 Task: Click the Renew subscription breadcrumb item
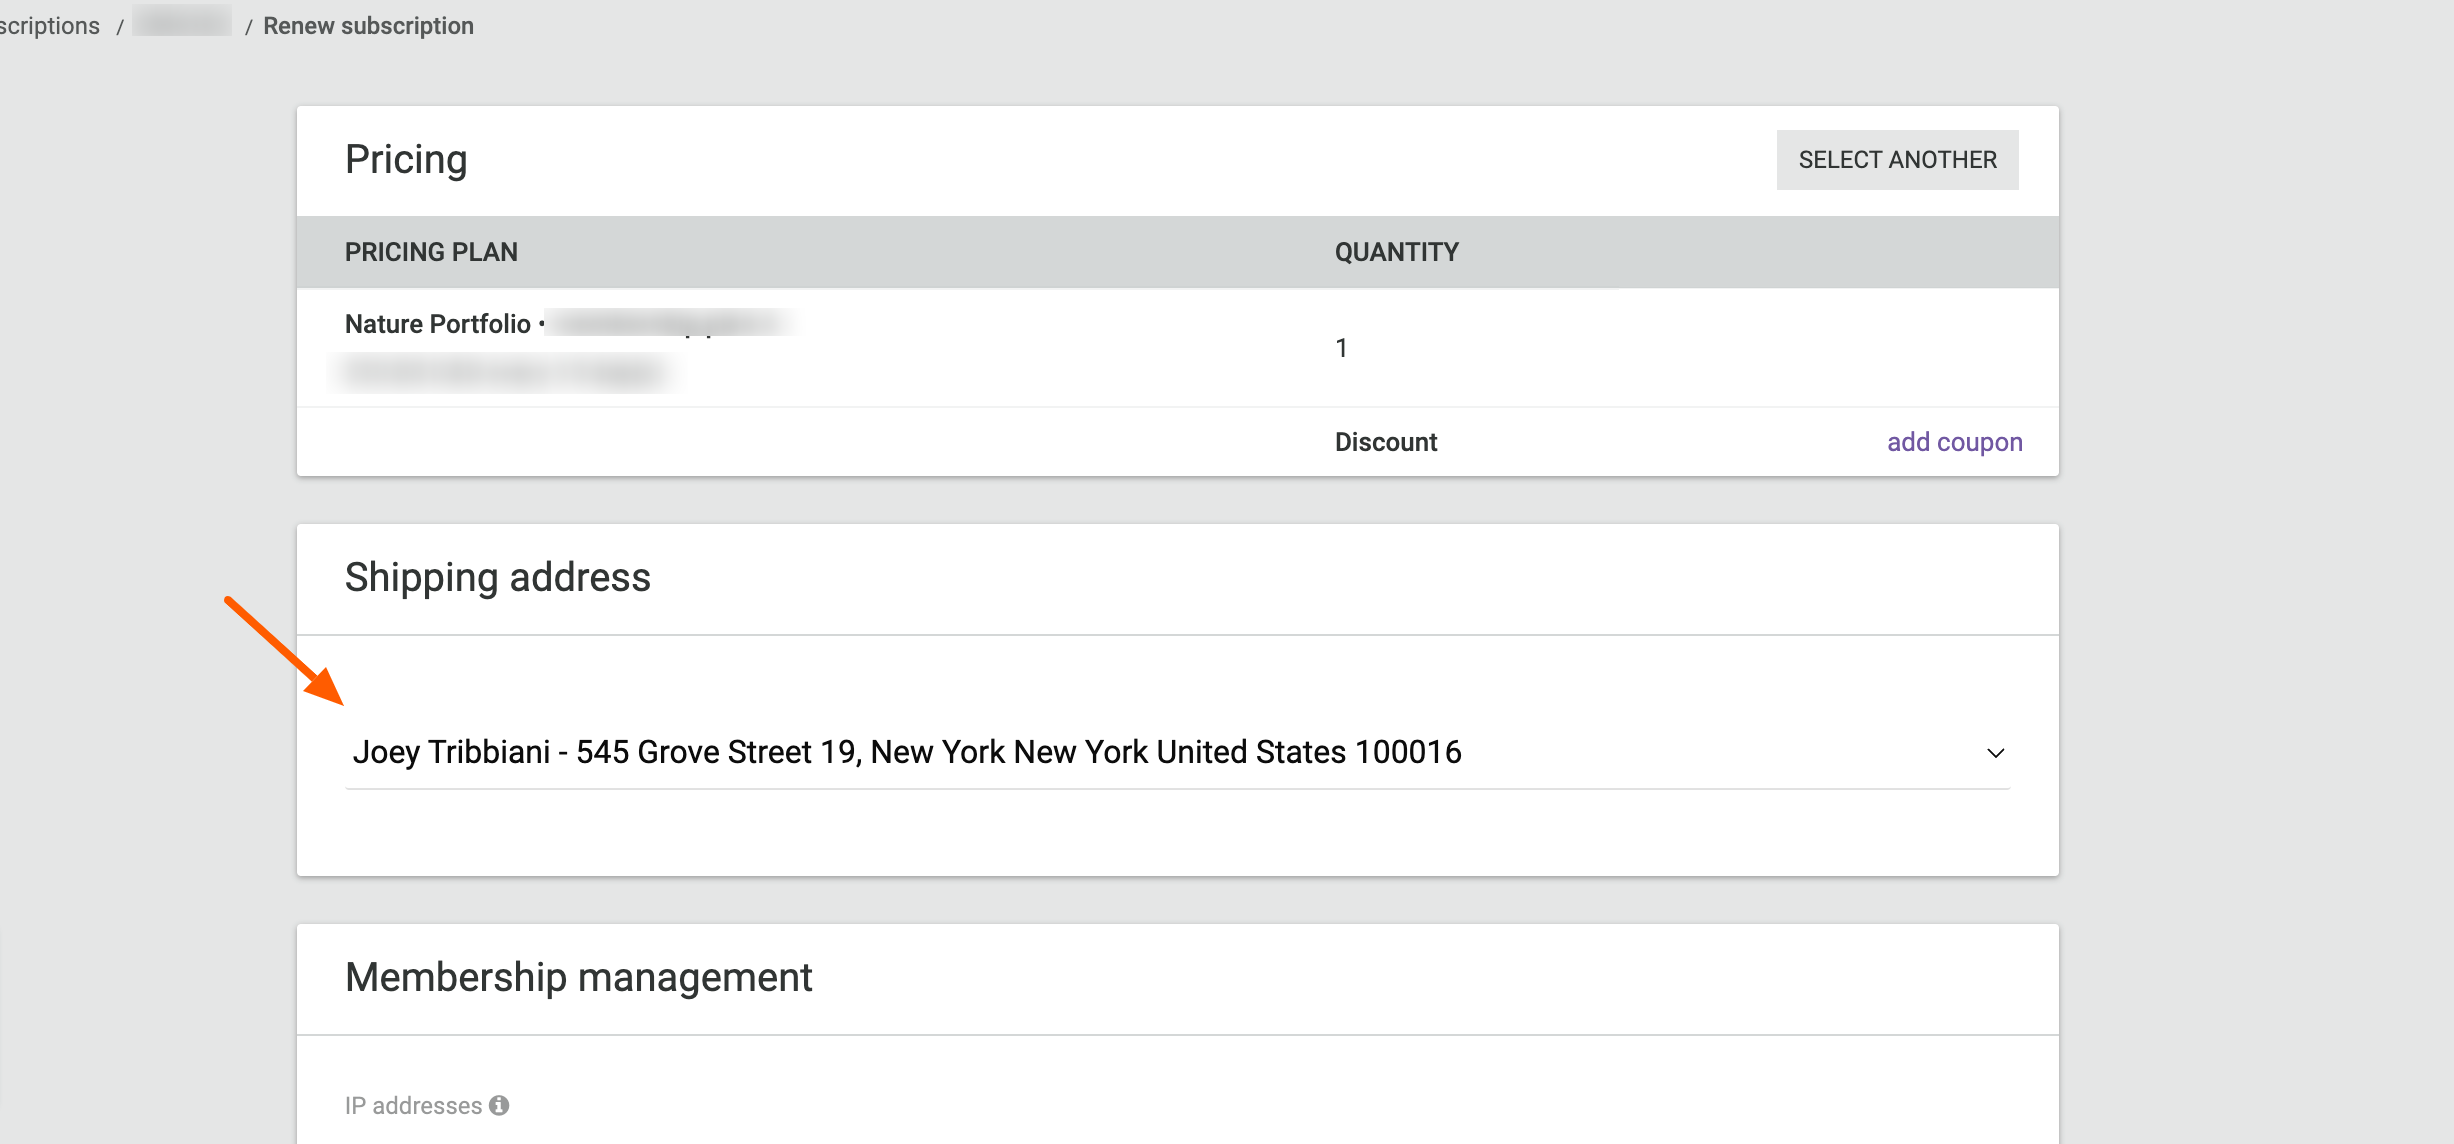pos(368,26)
